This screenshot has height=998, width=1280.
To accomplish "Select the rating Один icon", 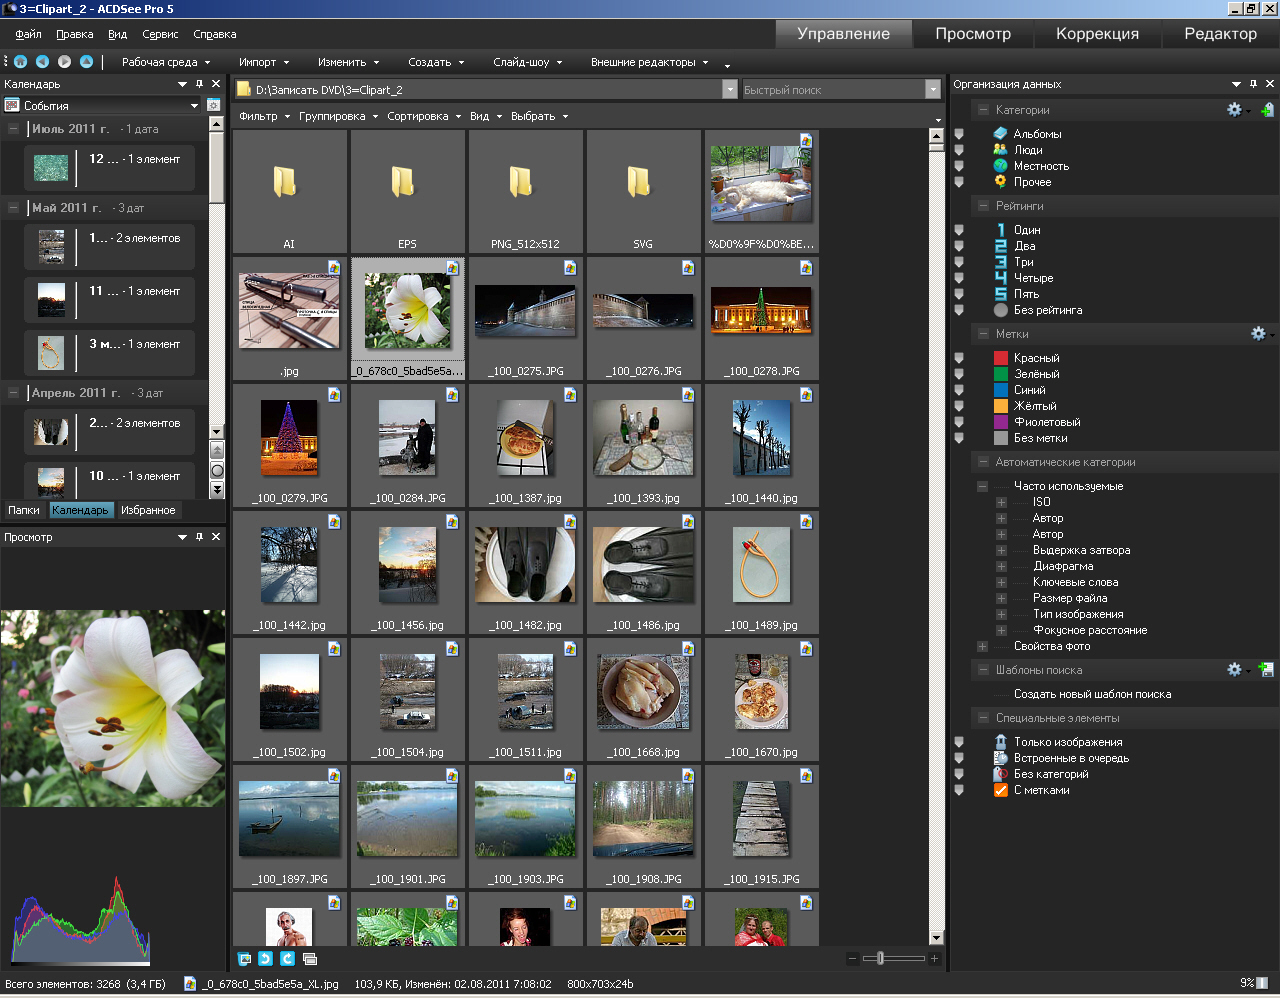I will pyautogui.click(x=1000, y=230).
